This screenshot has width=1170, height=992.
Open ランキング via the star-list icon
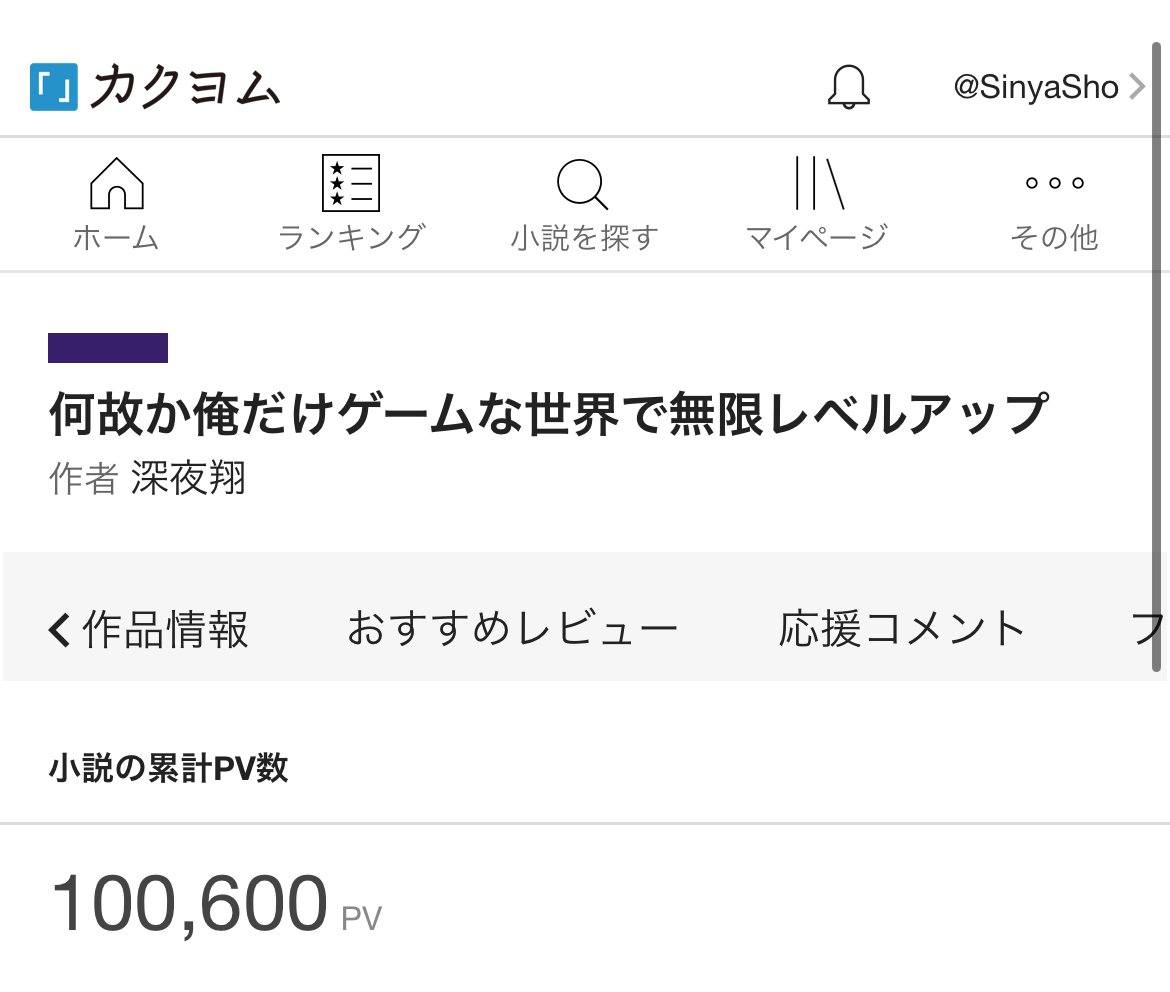coord(350,183)
